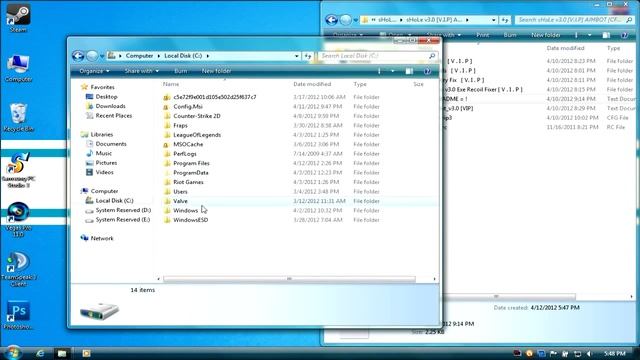Screen dimensions: 640x360
Task: Click Burn in sHoLe window toolbar
Action: point(510,35)
